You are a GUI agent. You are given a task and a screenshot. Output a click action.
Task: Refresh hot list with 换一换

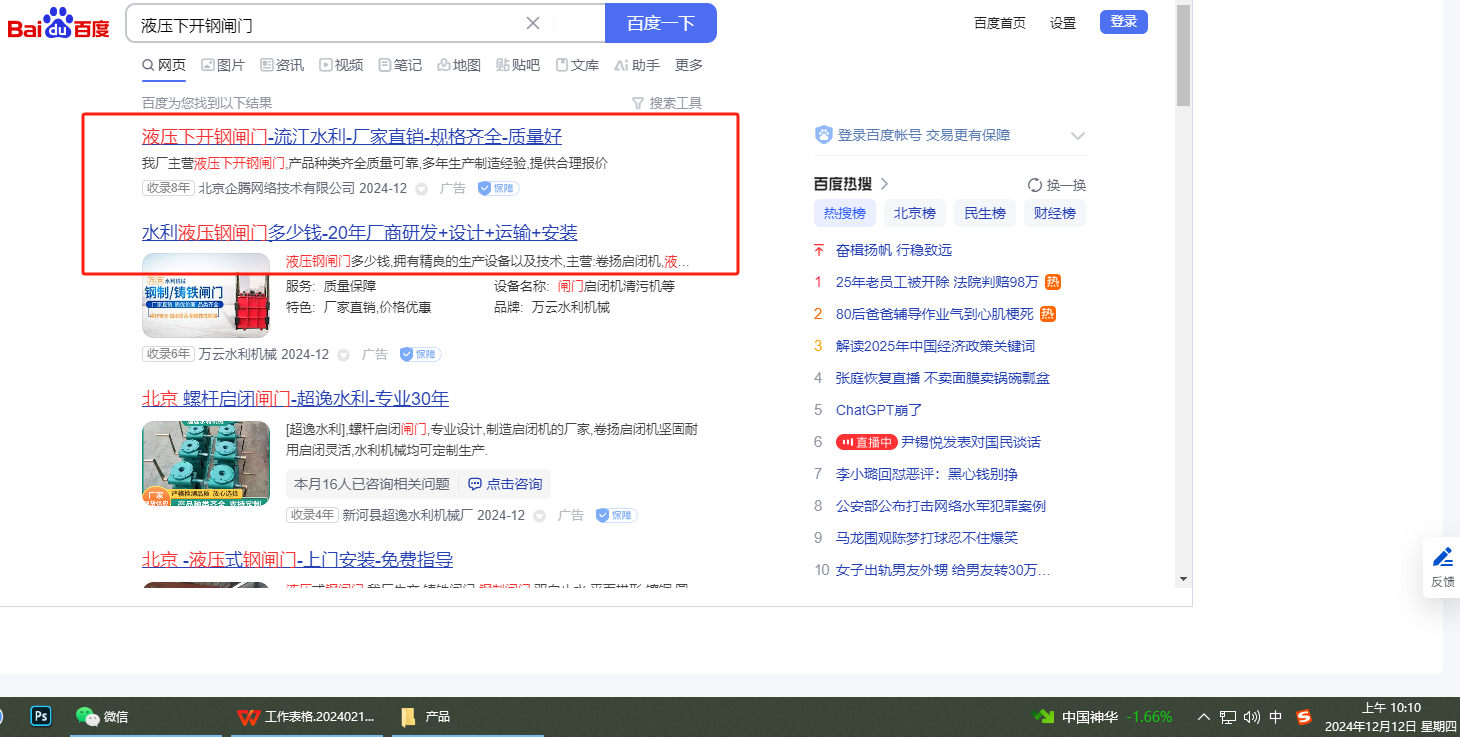pyautogui.click(x=1057, y=185)
